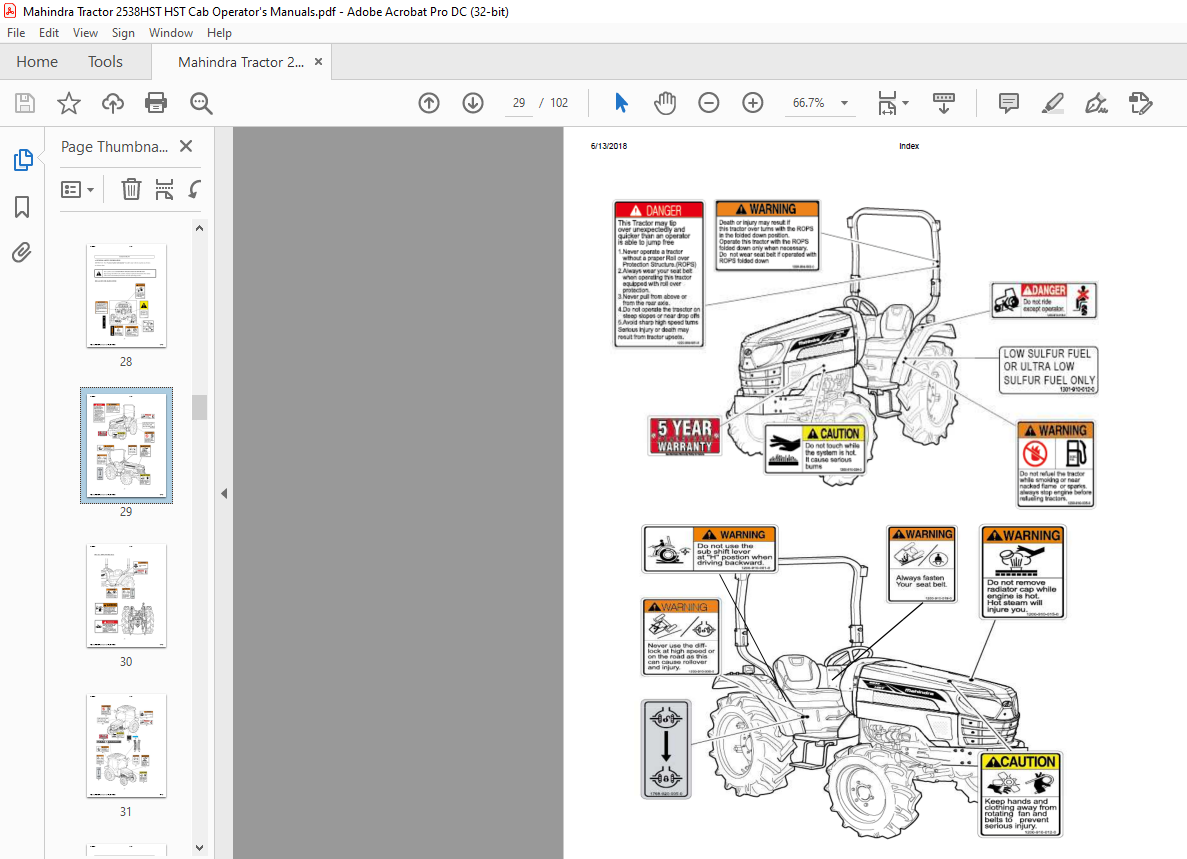Open the zoom level dropdown arrow
1187x859 pixels.
coord(844,103)
